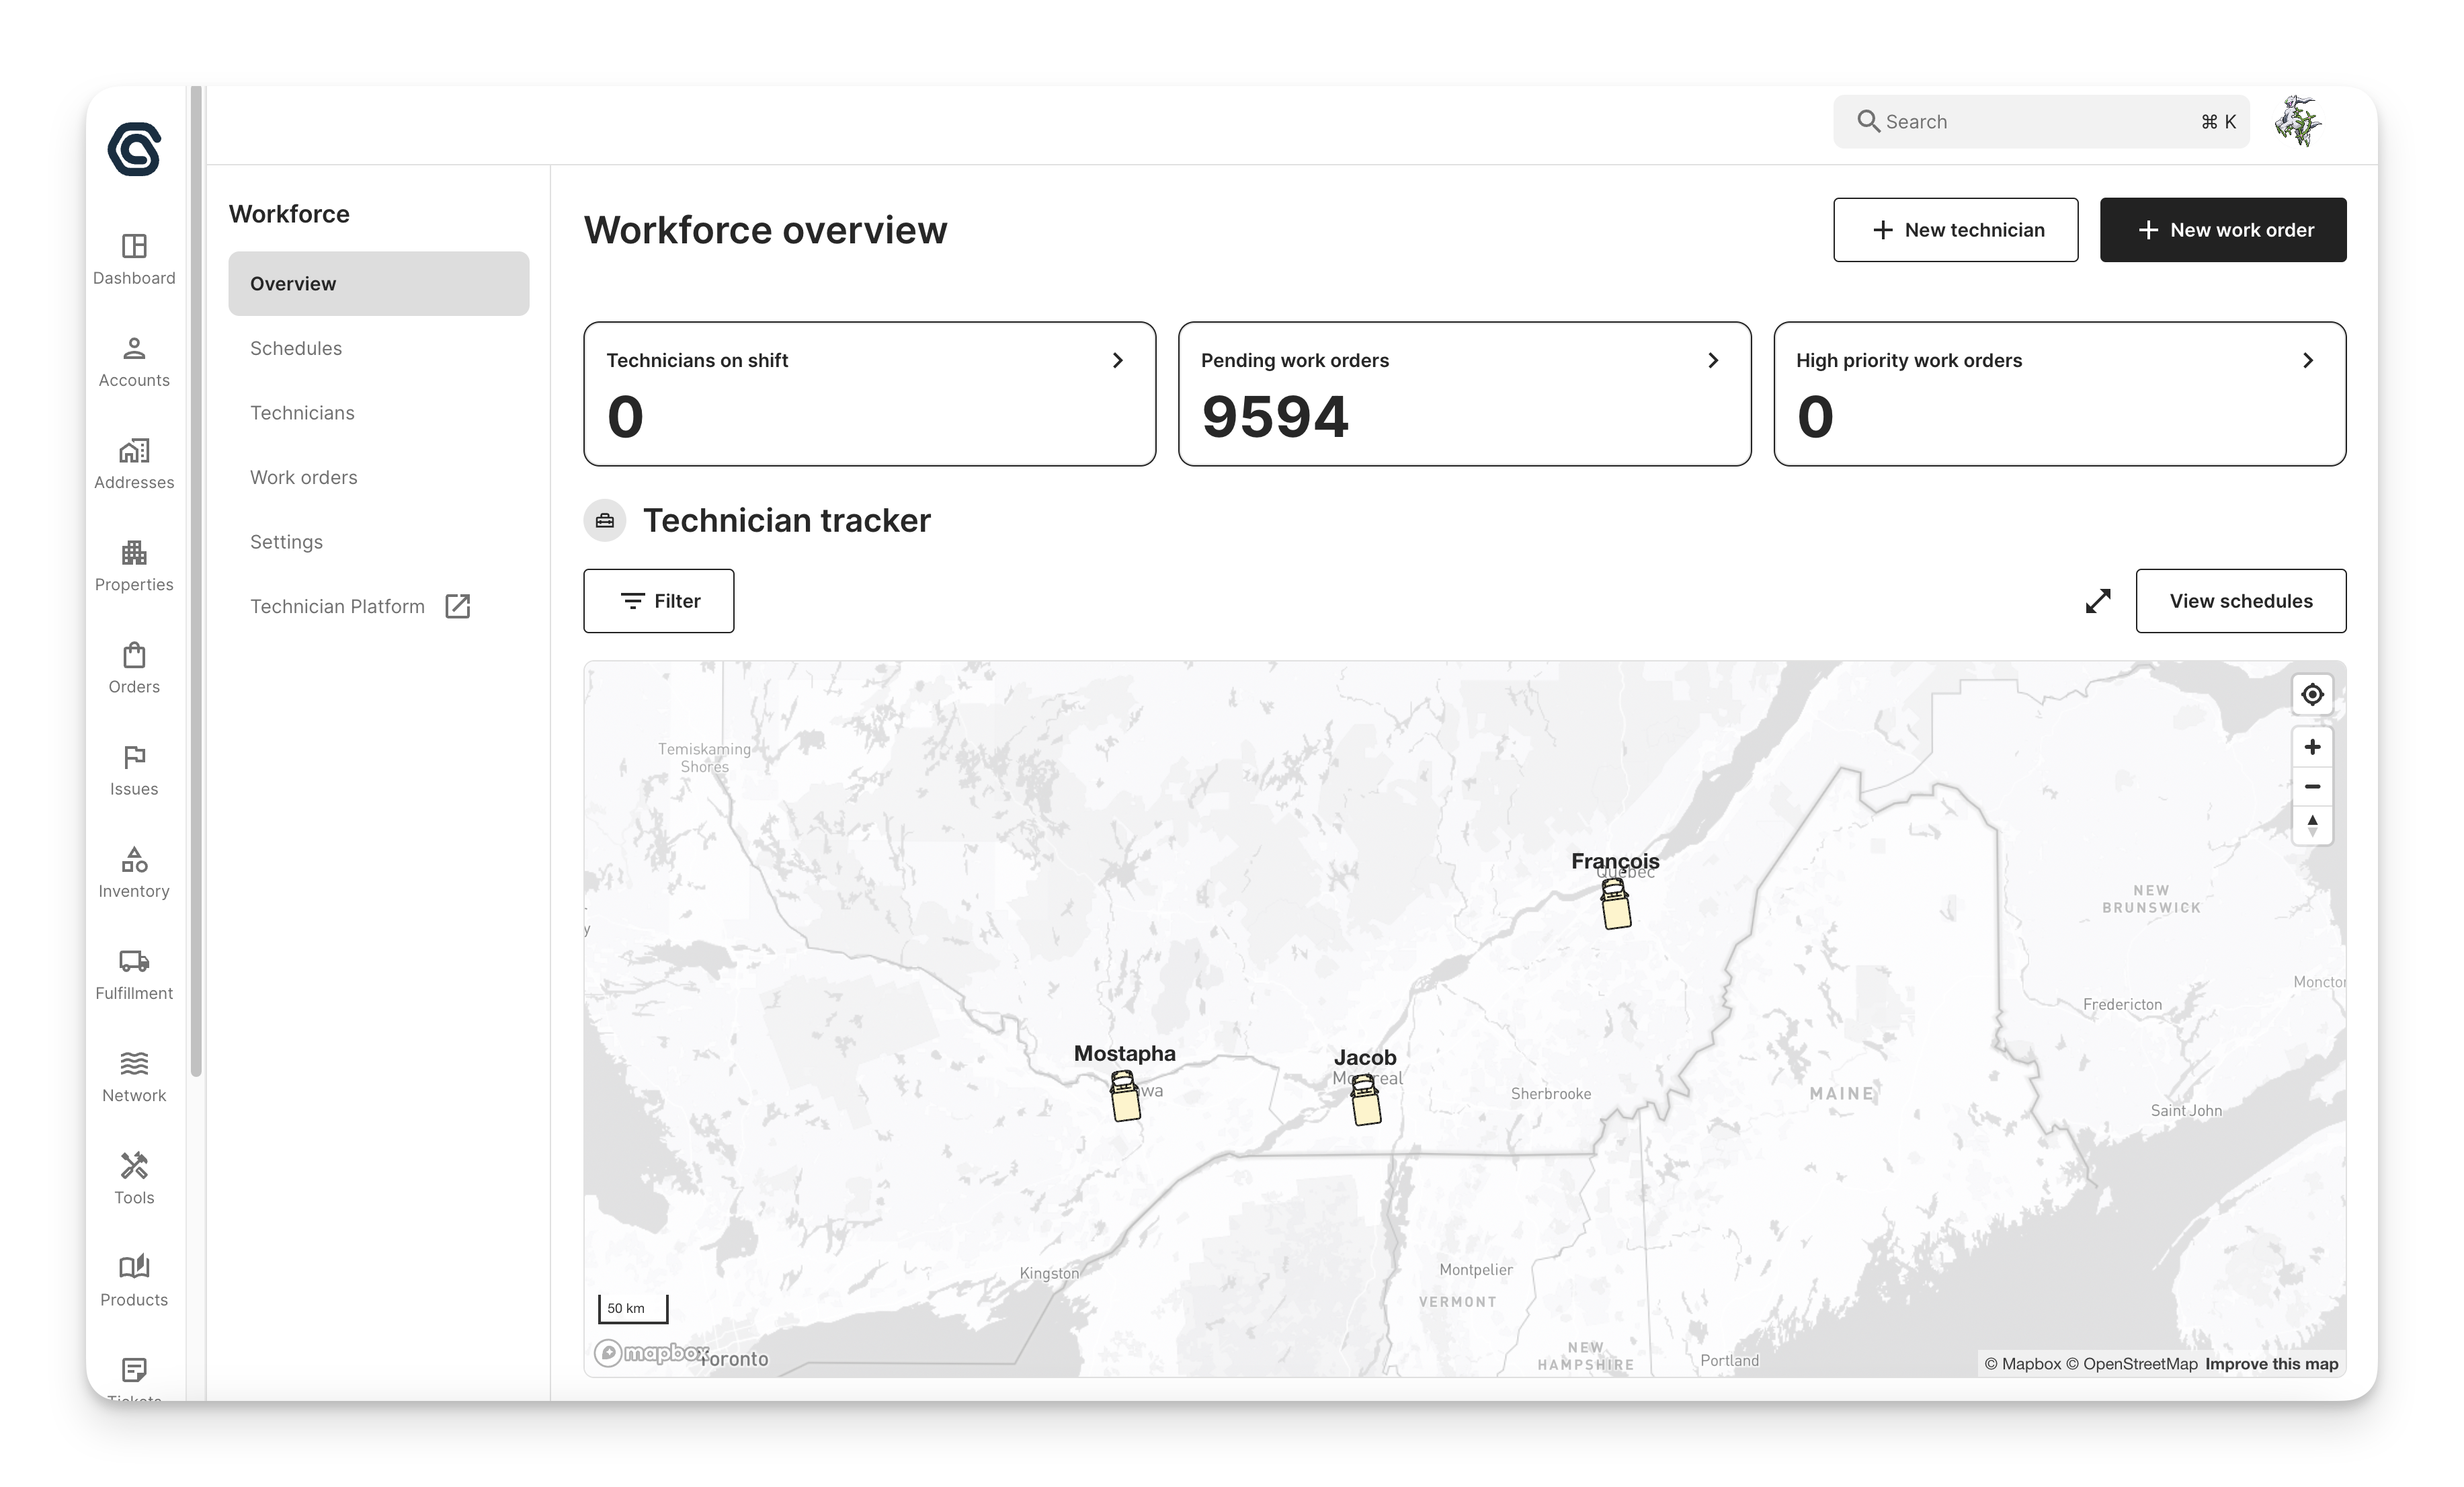Screen dimensions: 2464x1487
Task: Zoom out on the technician map
Action: coord(2312,786)
